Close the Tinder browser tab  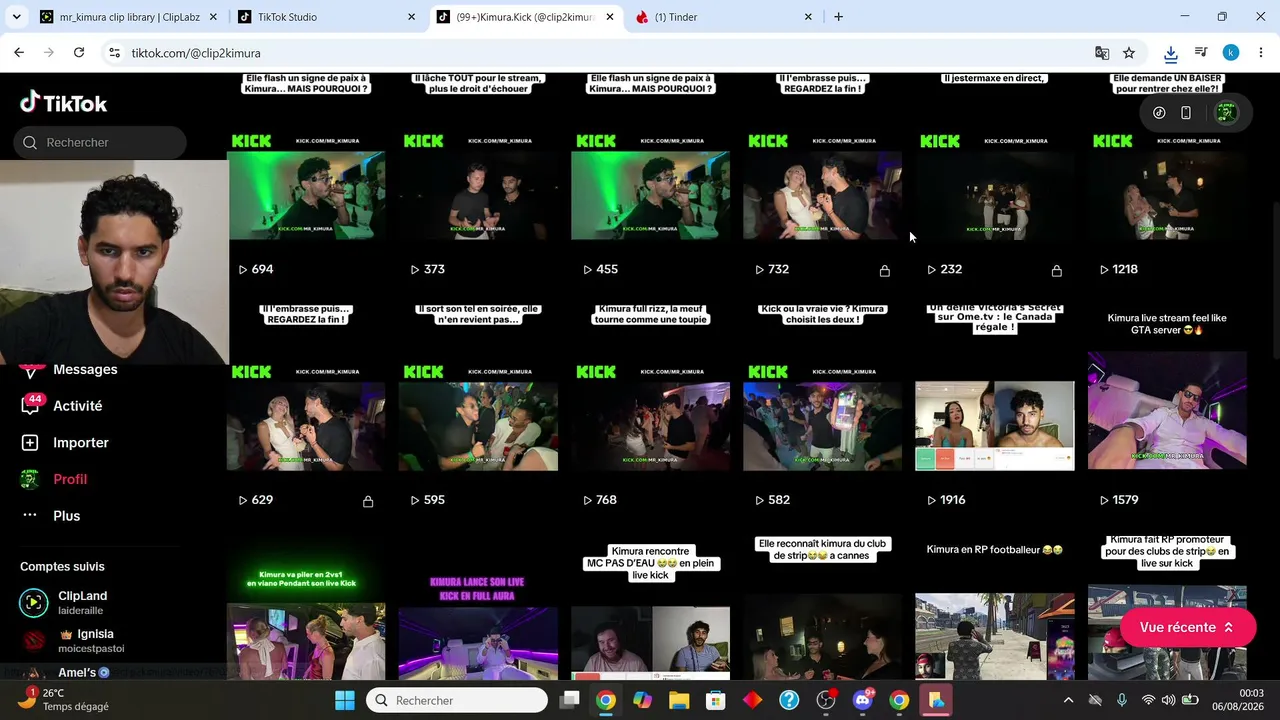[808, 17]
